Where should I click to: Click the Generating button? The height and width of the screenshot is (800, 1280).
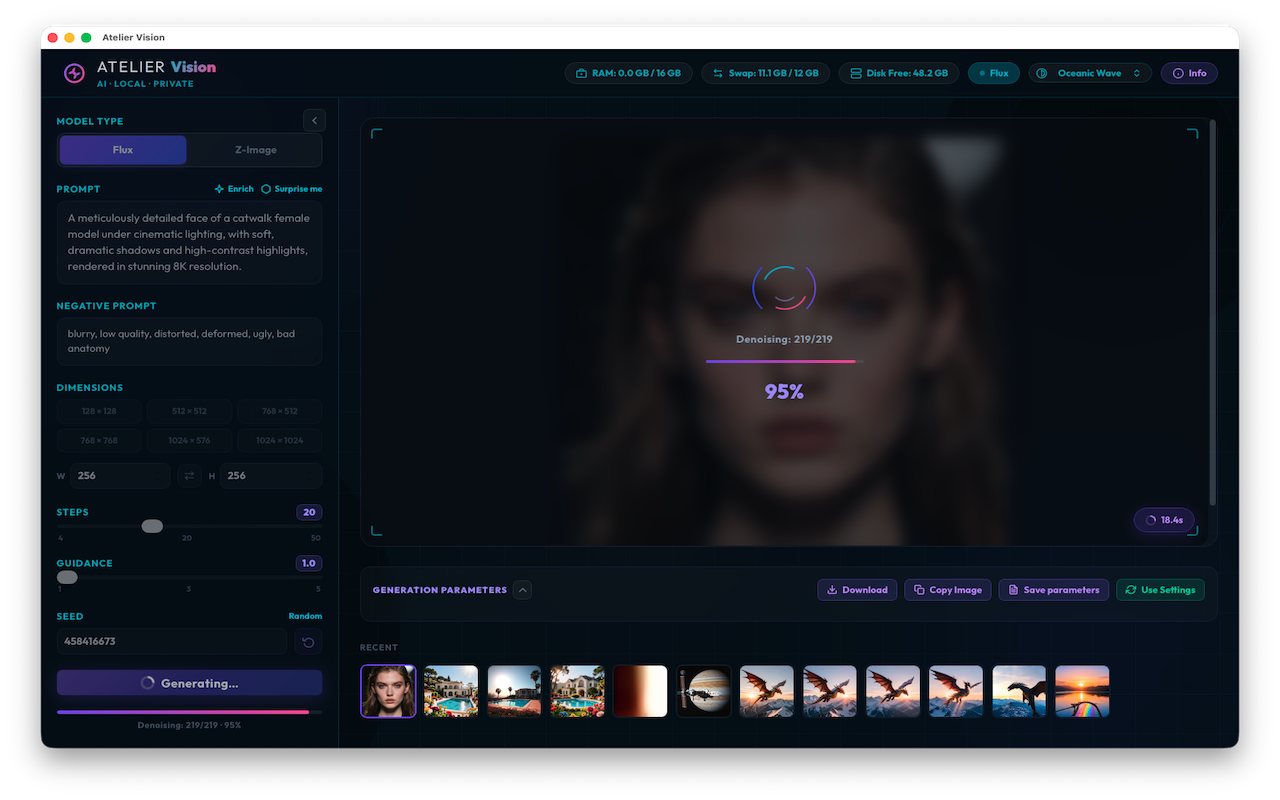pos(189,683)
